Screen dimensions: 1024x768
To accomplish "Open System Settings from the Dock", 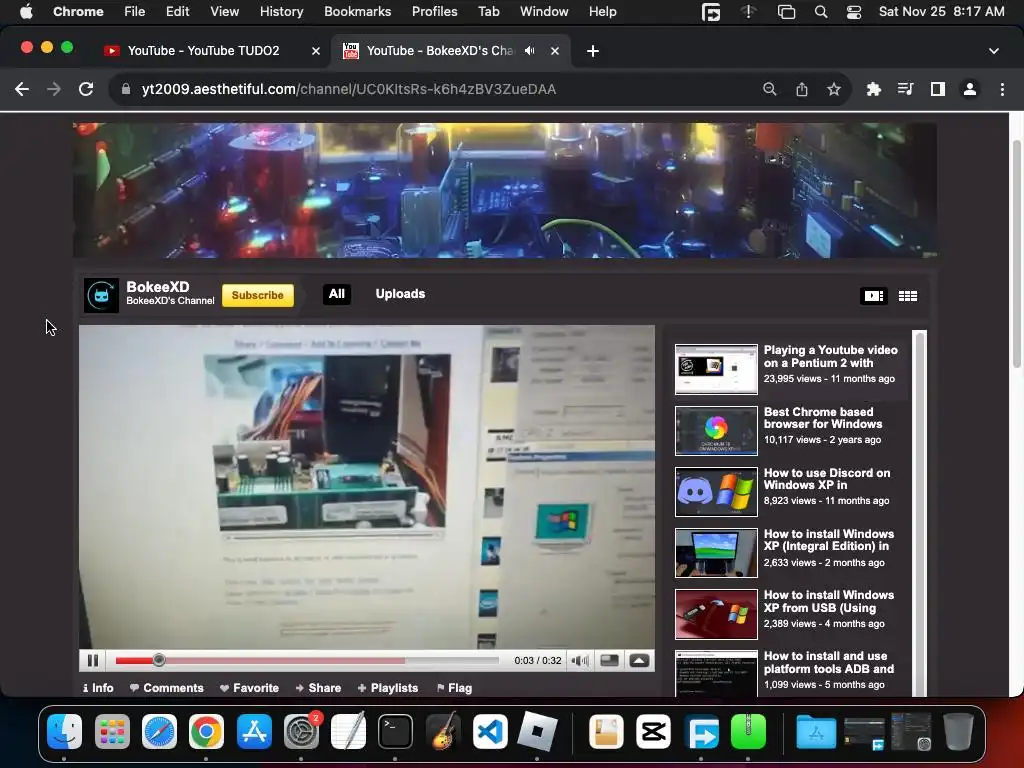I will (301, 731).
